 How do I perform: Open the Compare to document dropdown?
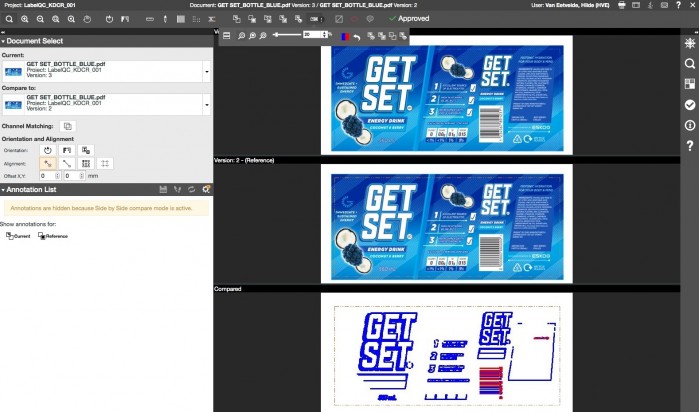tap(206, 103)
